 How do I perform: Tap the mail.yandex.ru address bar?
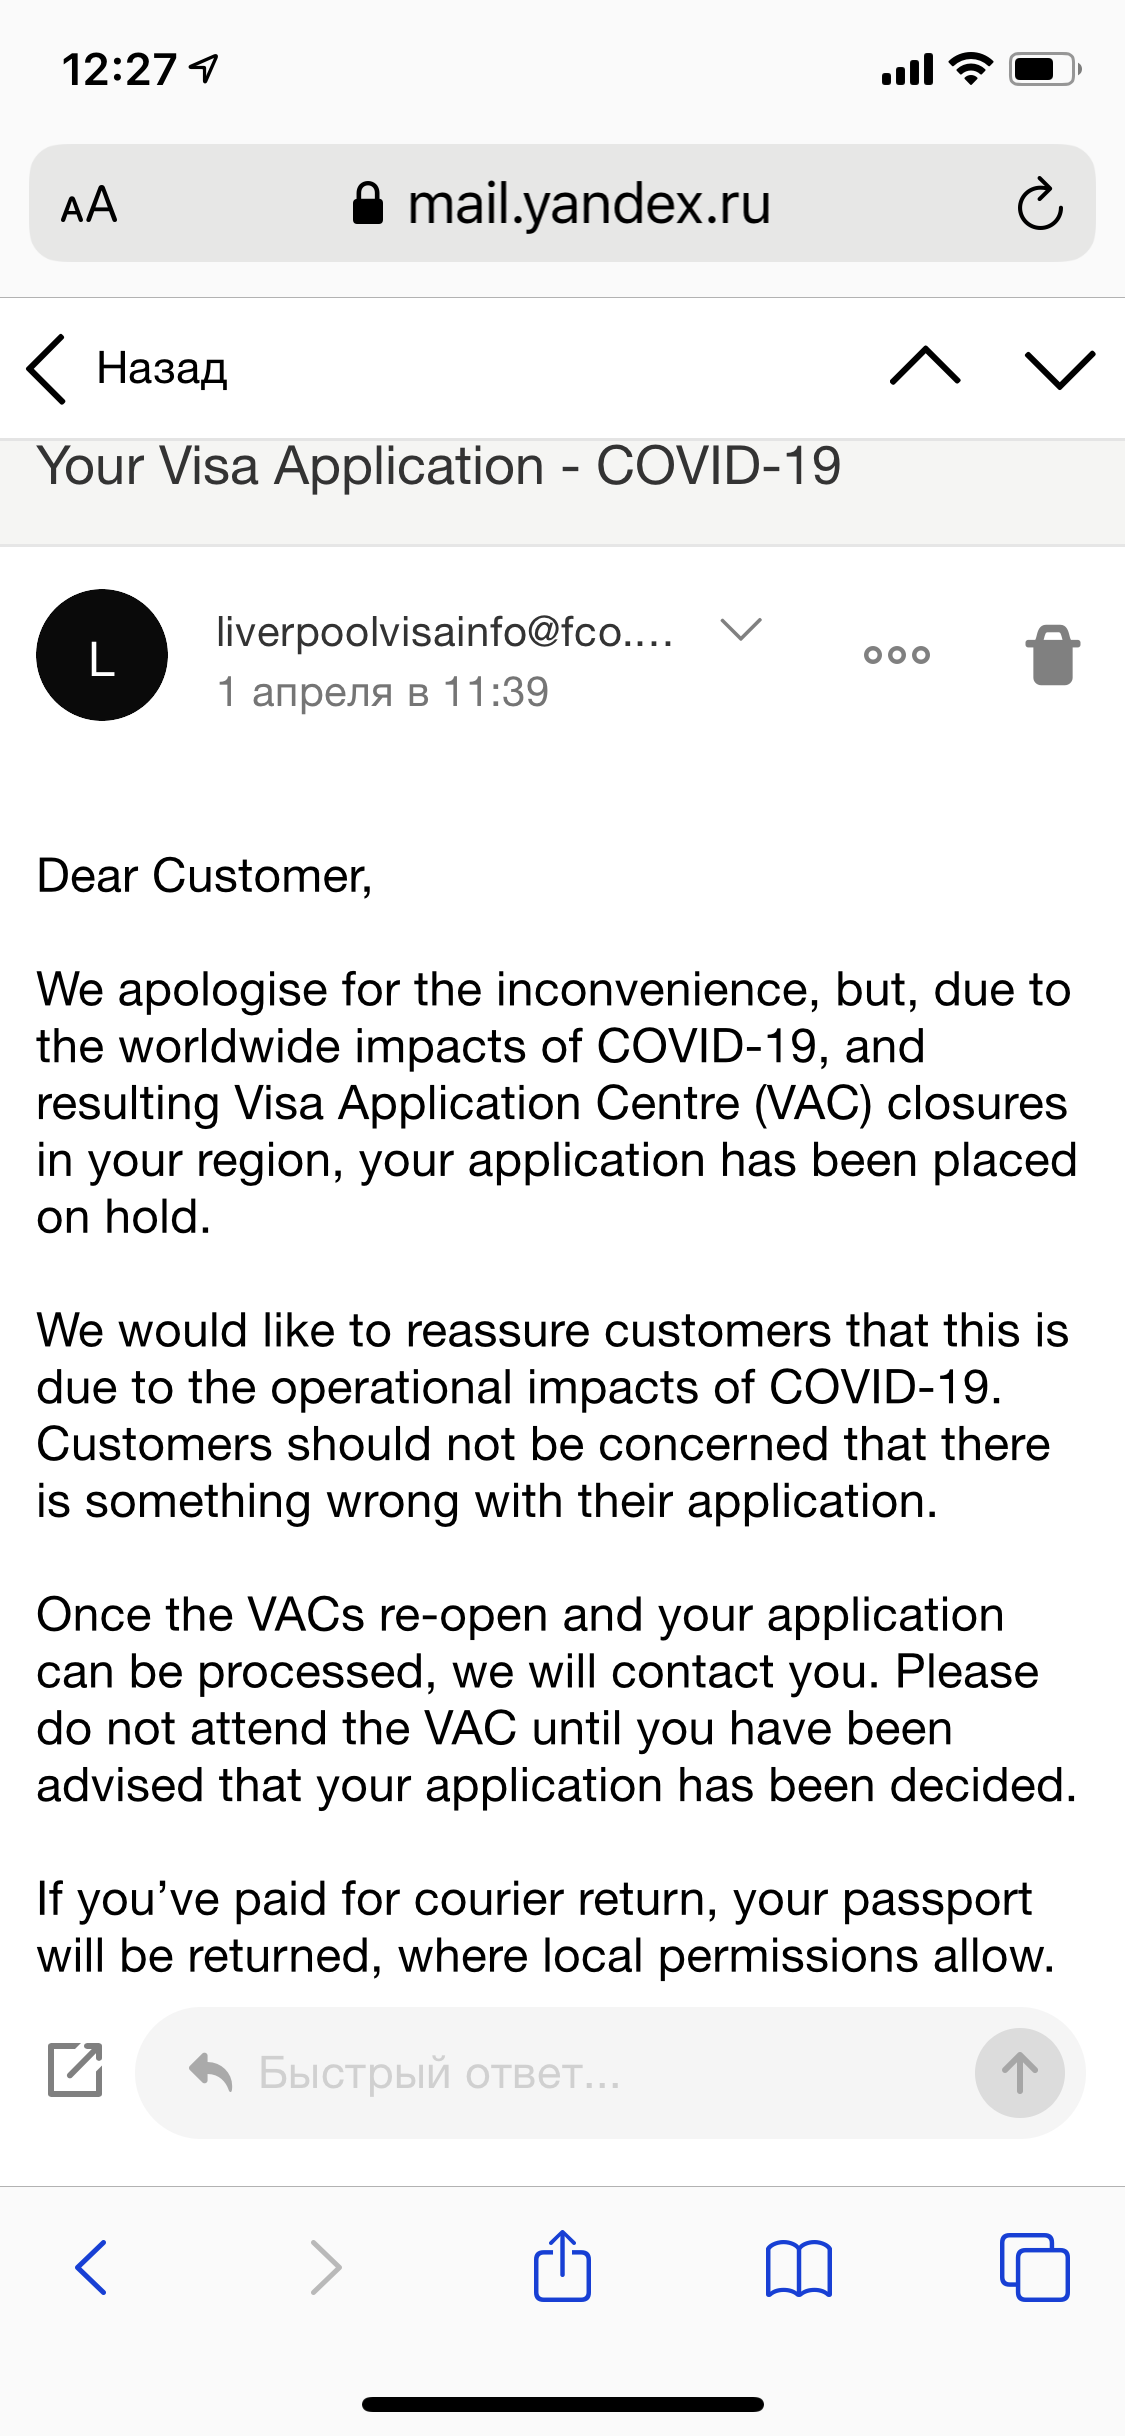pyautogui.click(x=562, y=204)
